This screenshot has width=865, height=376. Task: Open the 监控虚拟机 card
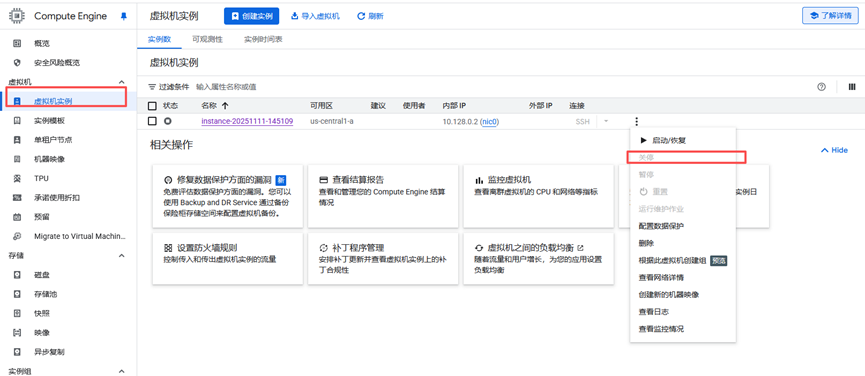coord(539,196)
